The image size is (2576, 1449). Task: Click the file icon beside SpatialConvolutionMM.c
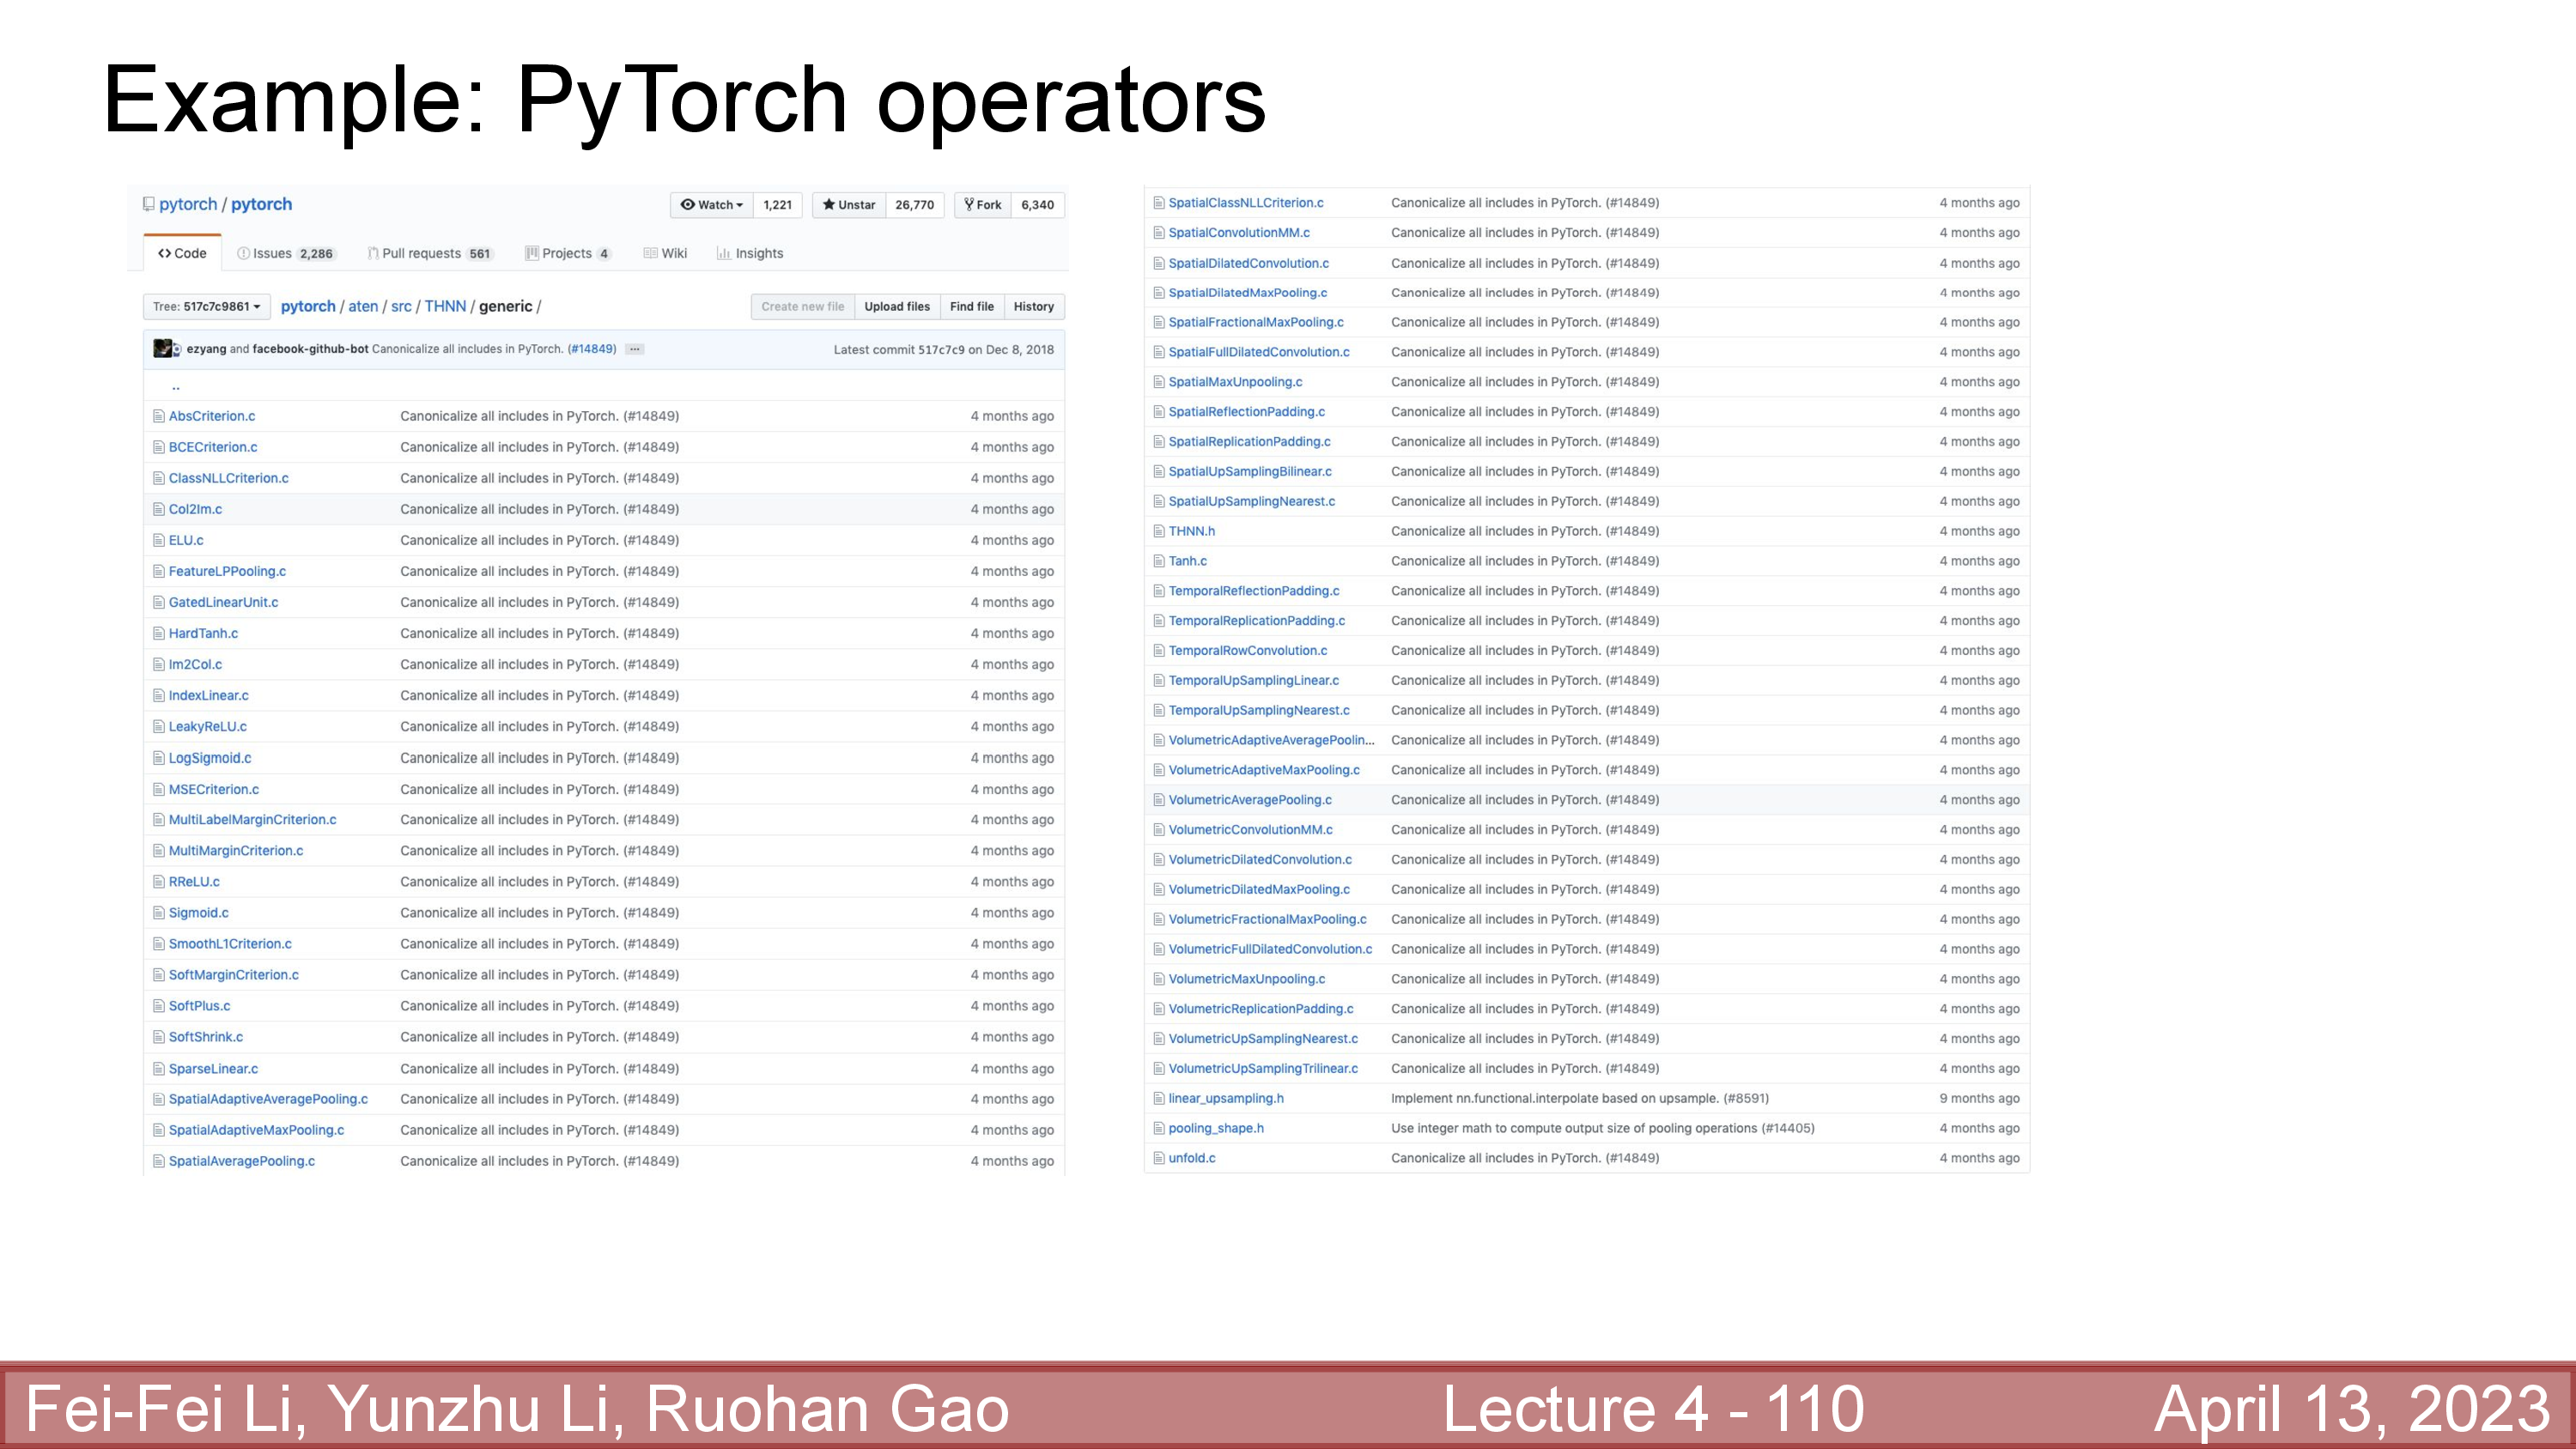pos(1159,233)
